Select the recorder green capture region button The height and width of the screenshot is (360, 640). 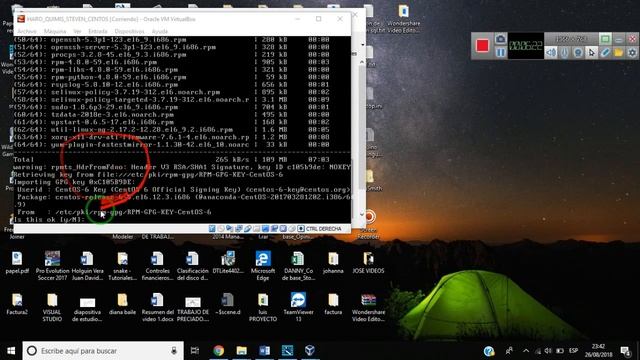605,39
